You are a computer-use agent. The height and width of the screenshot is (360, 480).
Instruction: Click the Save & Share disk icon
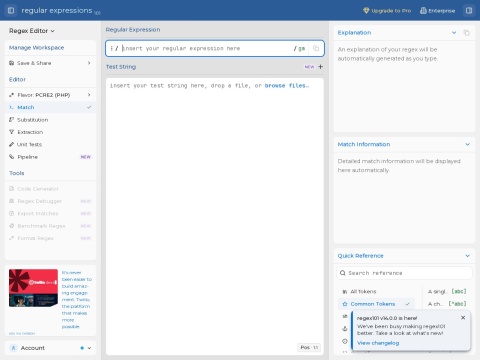(x=11, y=63)
